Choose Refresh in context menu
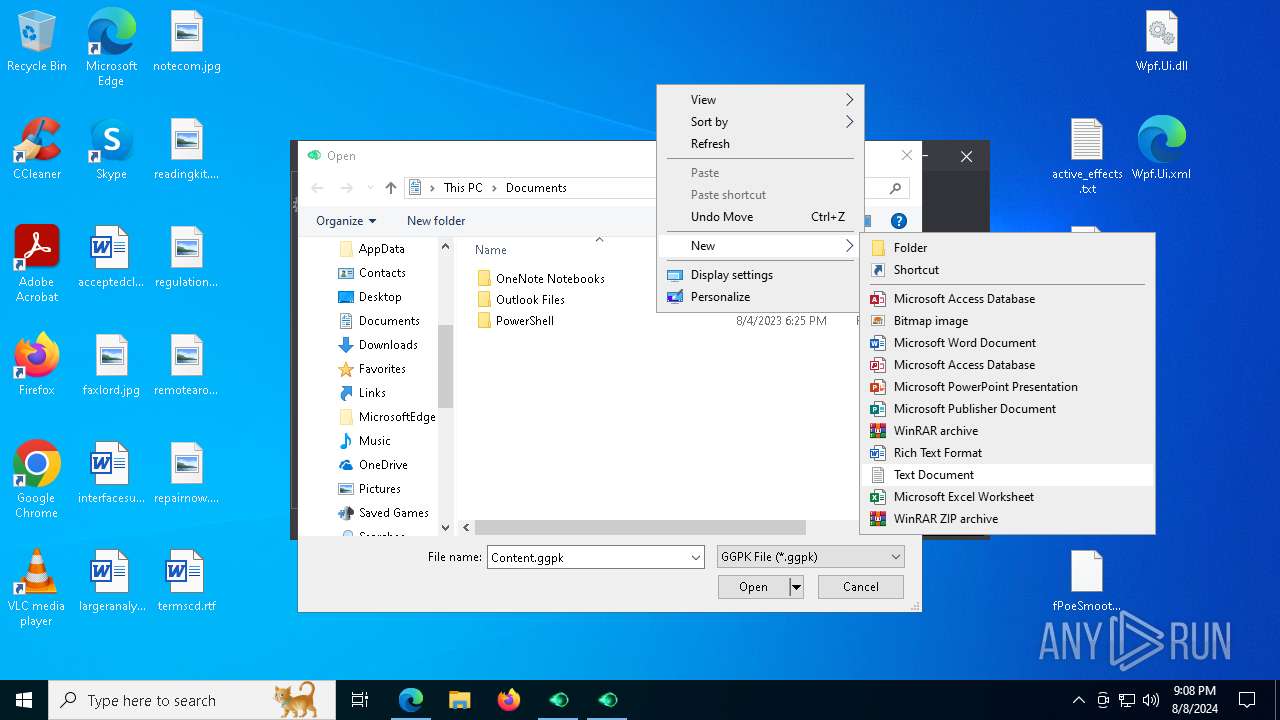1280x720 pixels. click(760, 144)
